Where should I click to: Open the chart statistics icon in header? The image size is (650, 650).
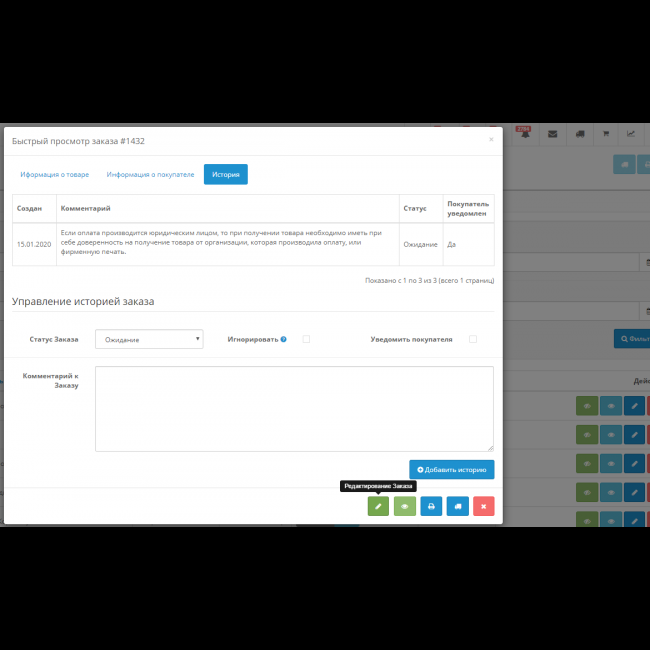[631, 135]
